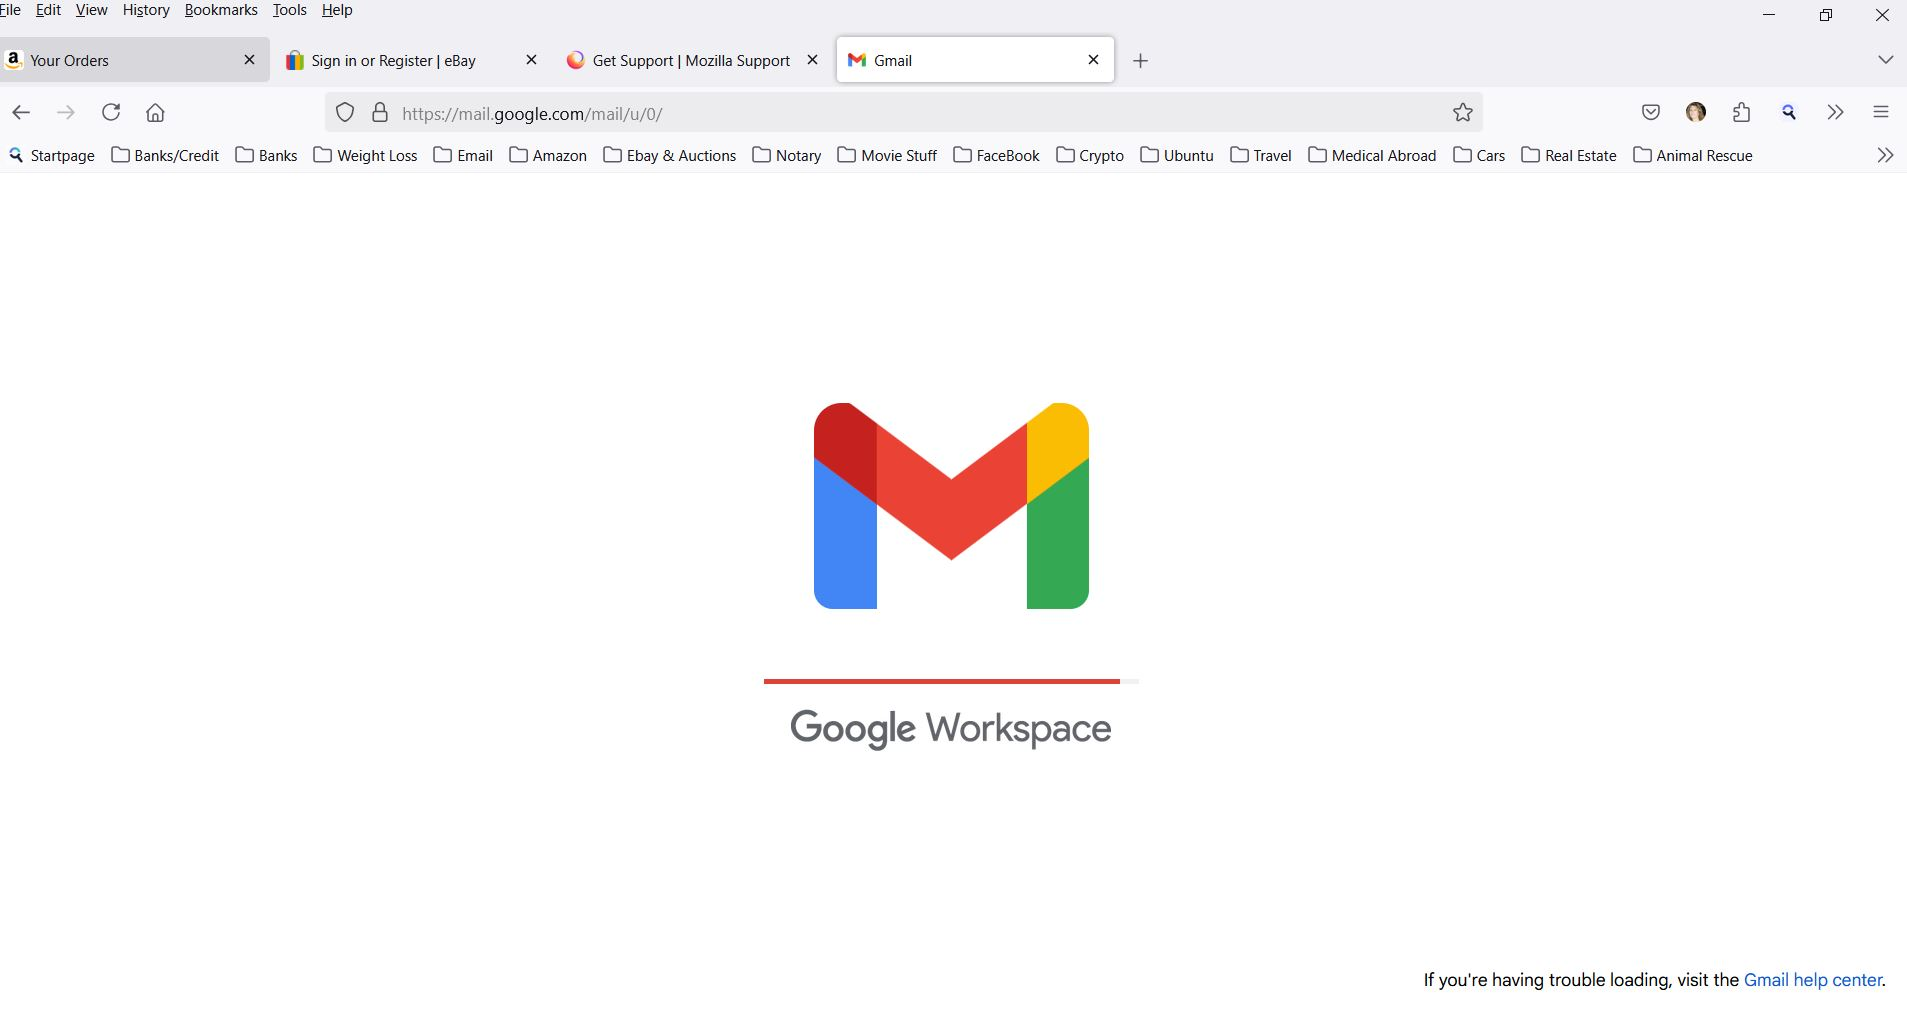
Task: Open the Firefox application hamburger menu
Action: pos(1881,113)
